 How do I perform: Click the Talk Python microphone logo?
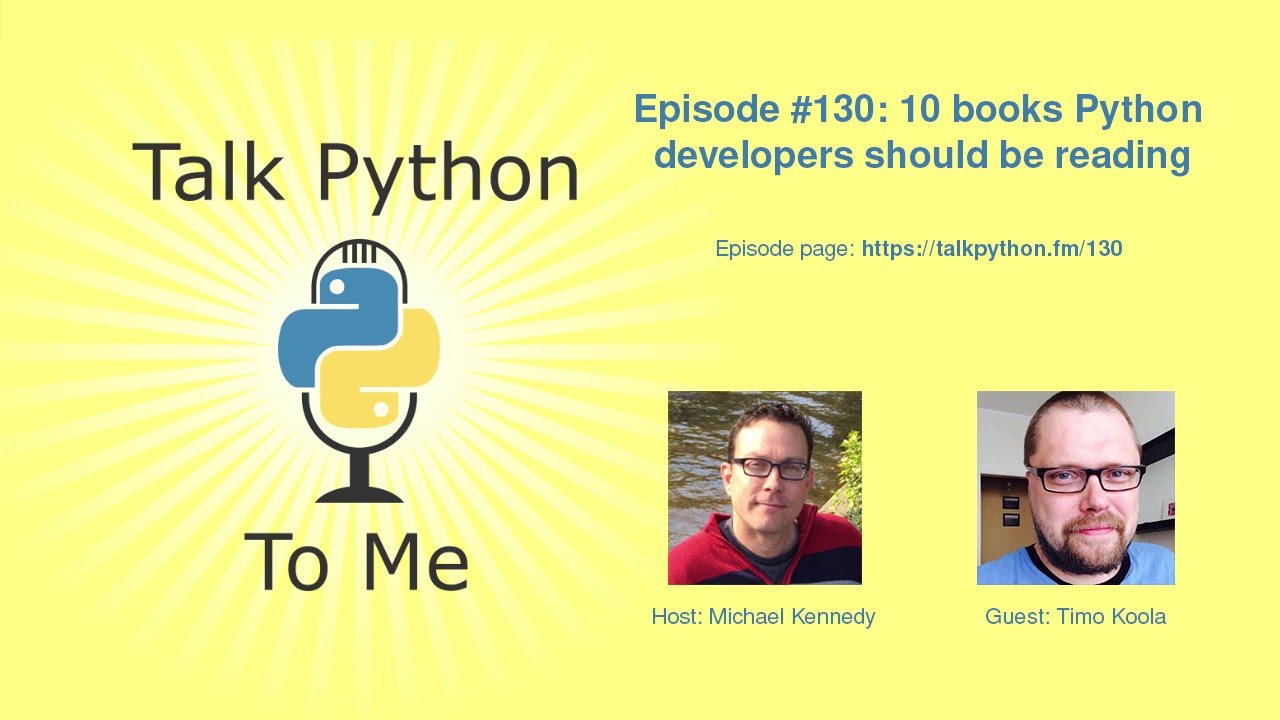click(x=358, y=371)
